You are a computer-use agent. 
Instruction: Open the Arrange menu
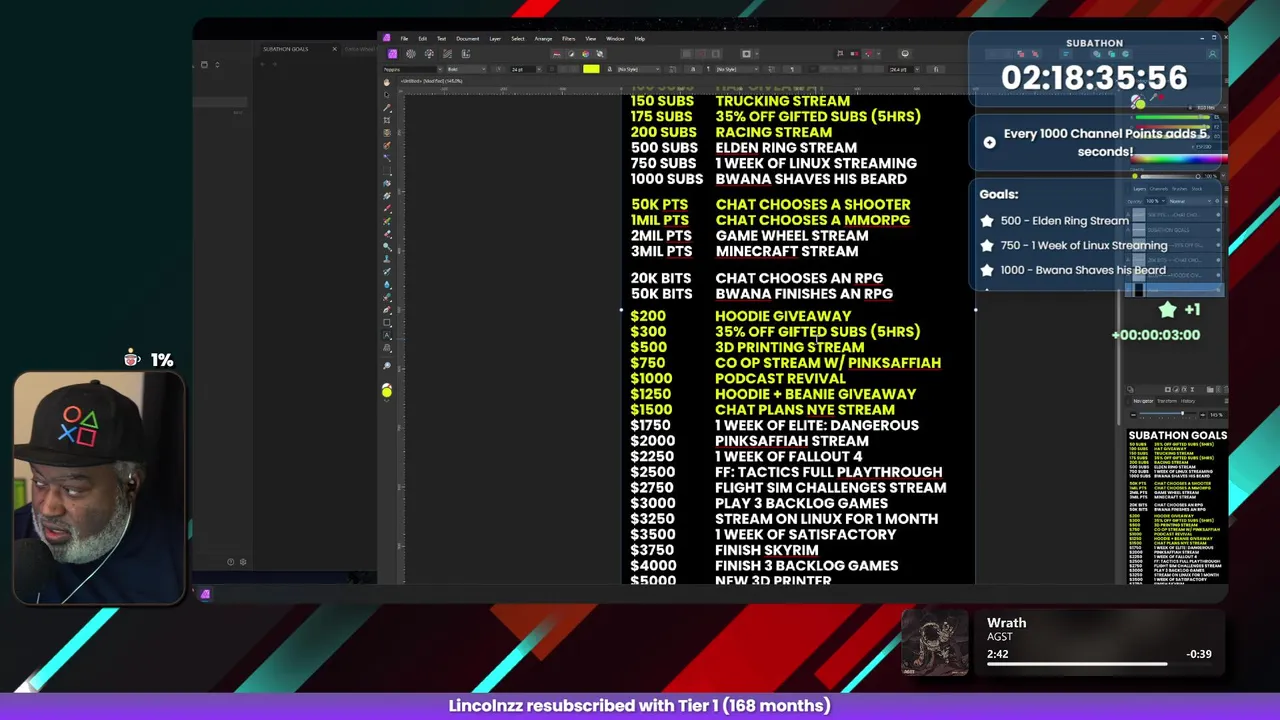click(x=543, y=39)
